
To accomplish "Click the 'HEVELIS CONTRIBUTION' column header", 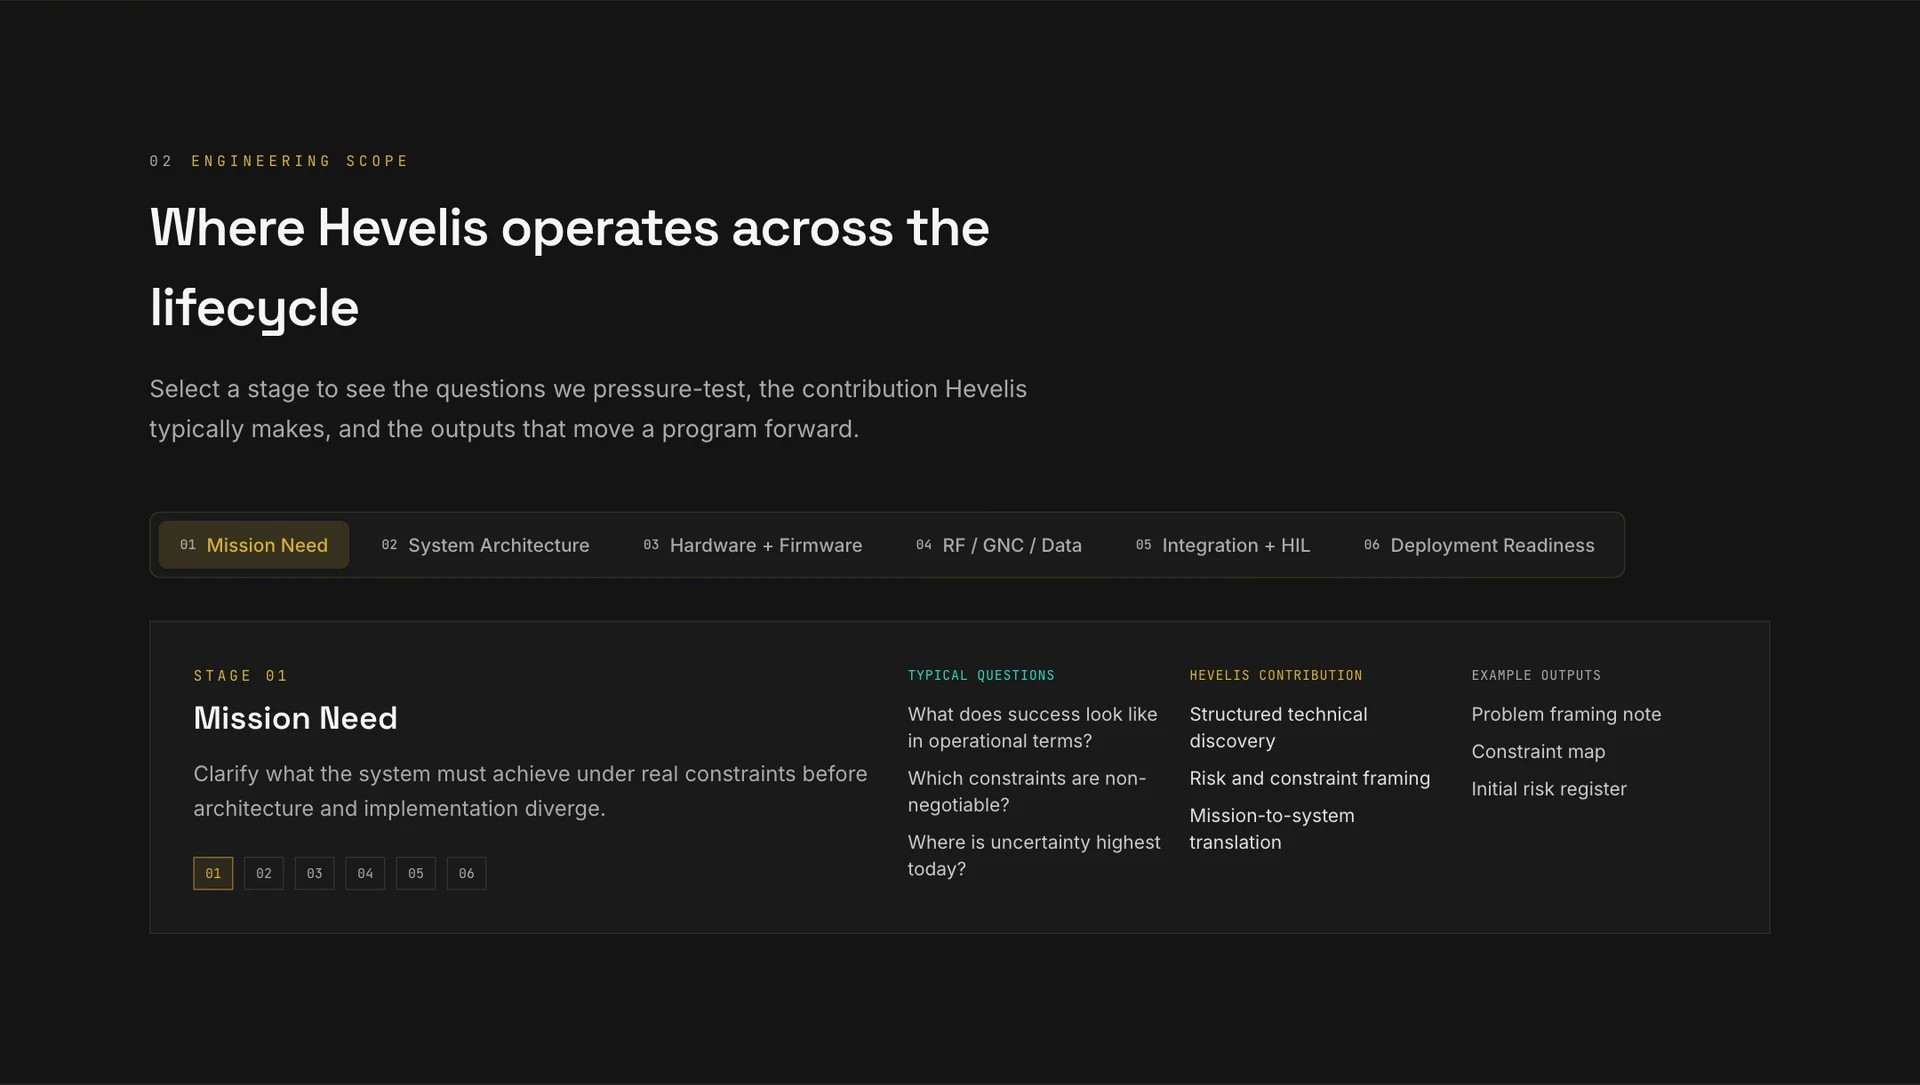I will [1276, 676].
